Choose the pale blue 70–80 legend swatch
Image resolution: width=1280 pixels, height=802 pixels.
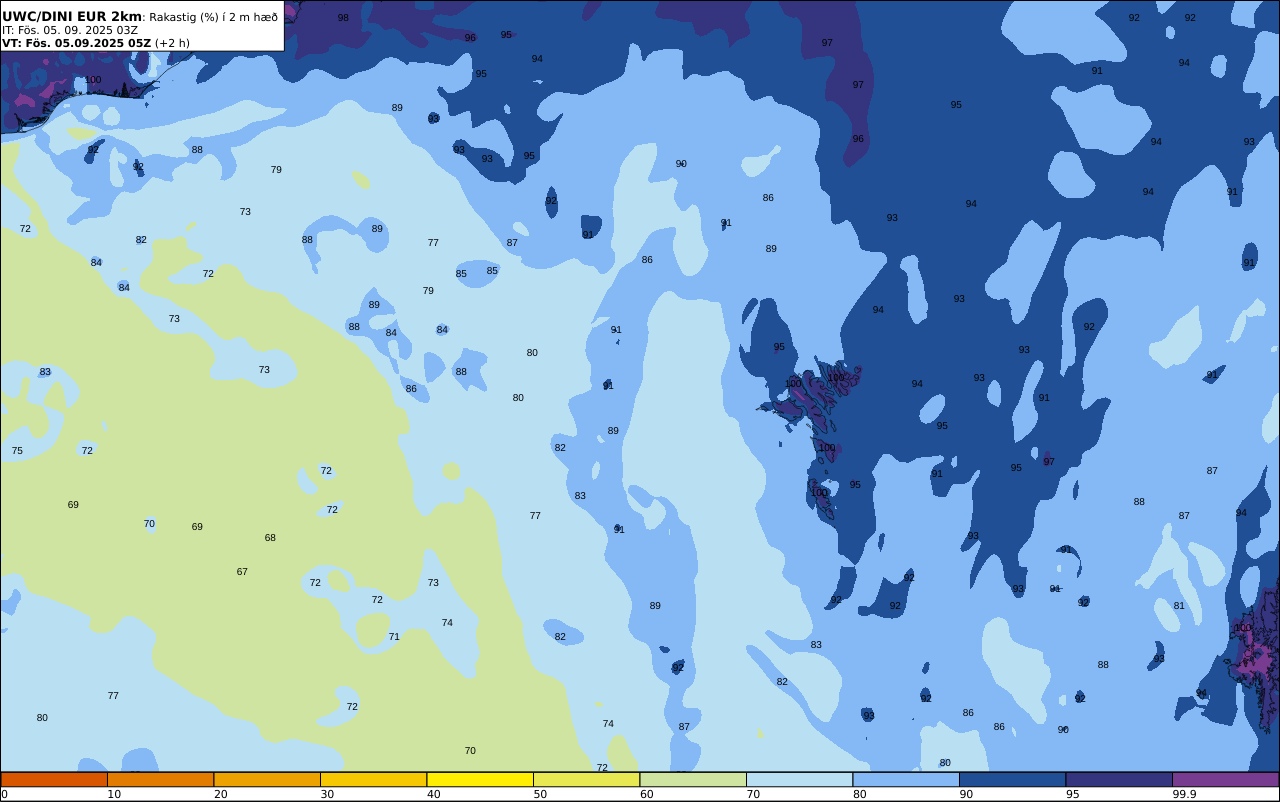coord(799,779)
